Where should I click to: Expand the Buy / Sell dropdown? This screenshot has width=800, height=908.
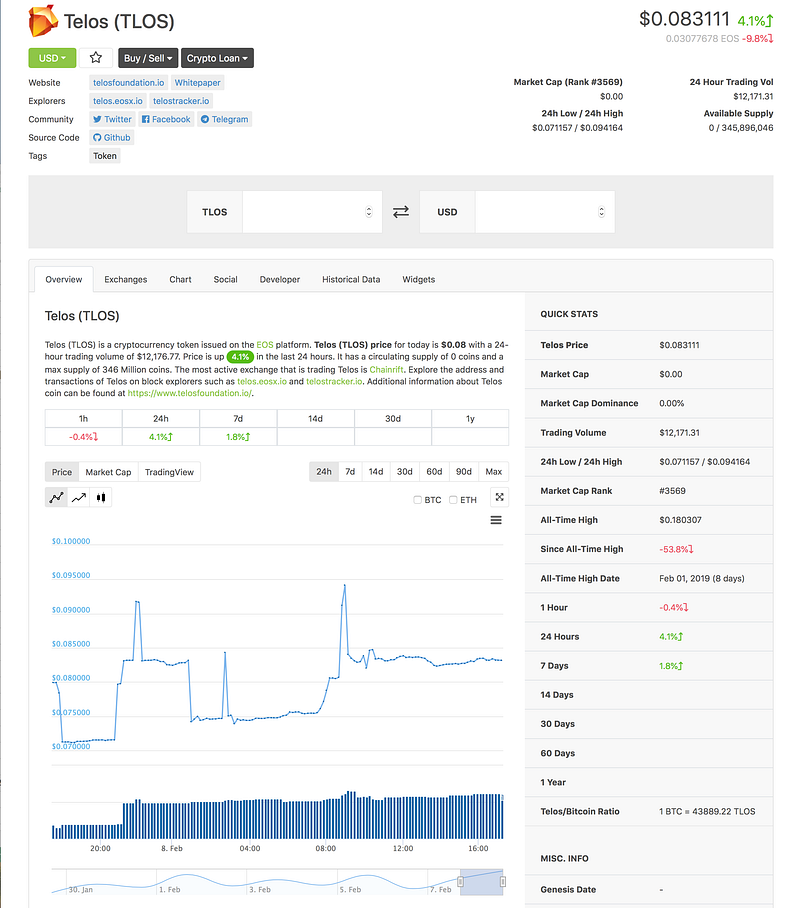click(148, 58)
